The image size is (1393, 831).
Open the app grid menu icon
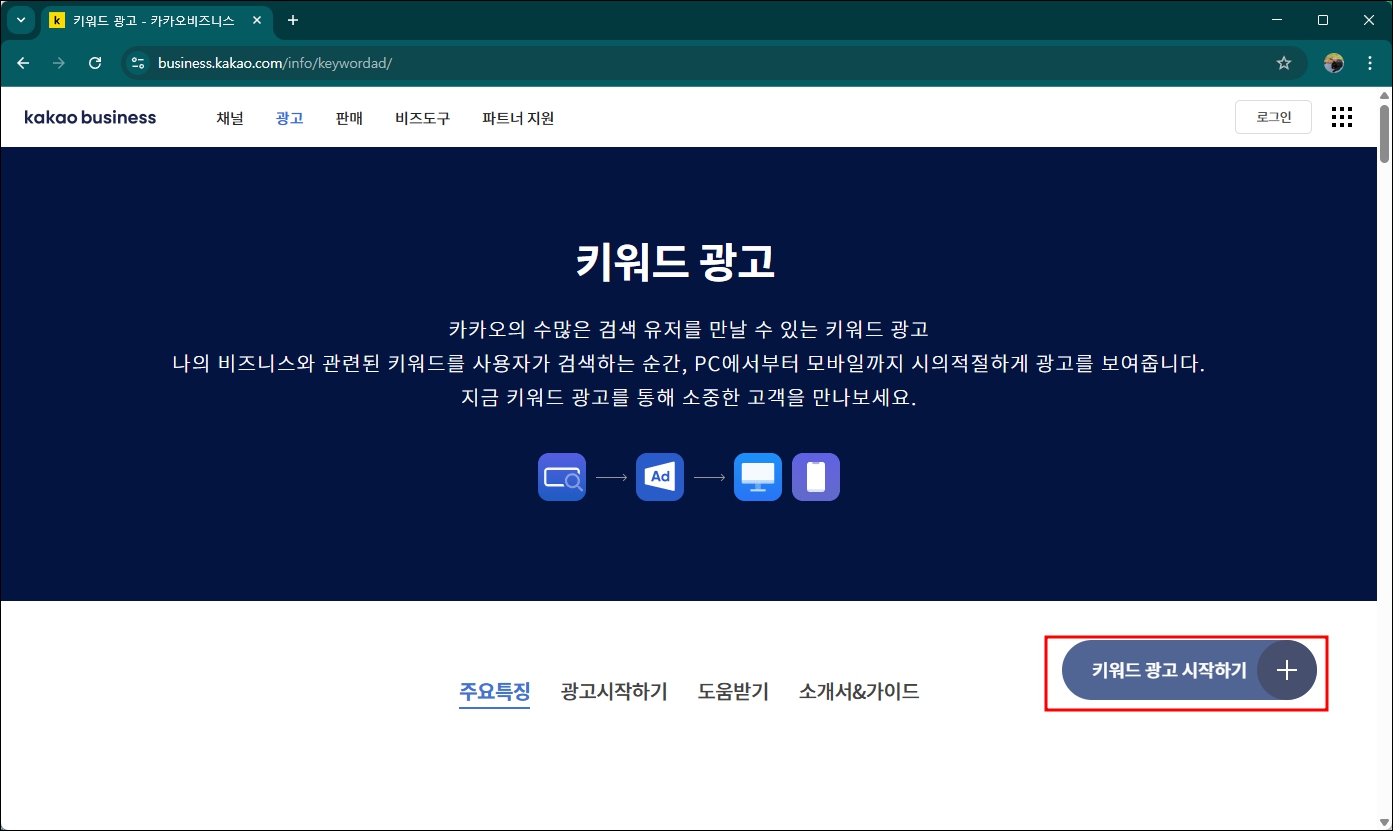(x=1341, y=117)
